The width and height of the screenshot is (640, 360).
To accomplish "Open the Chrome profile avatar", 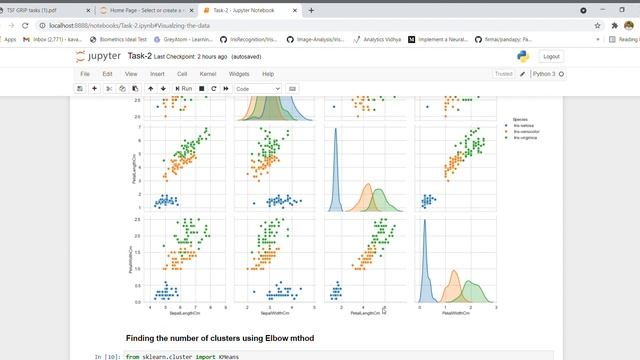I will click(629, 25).
